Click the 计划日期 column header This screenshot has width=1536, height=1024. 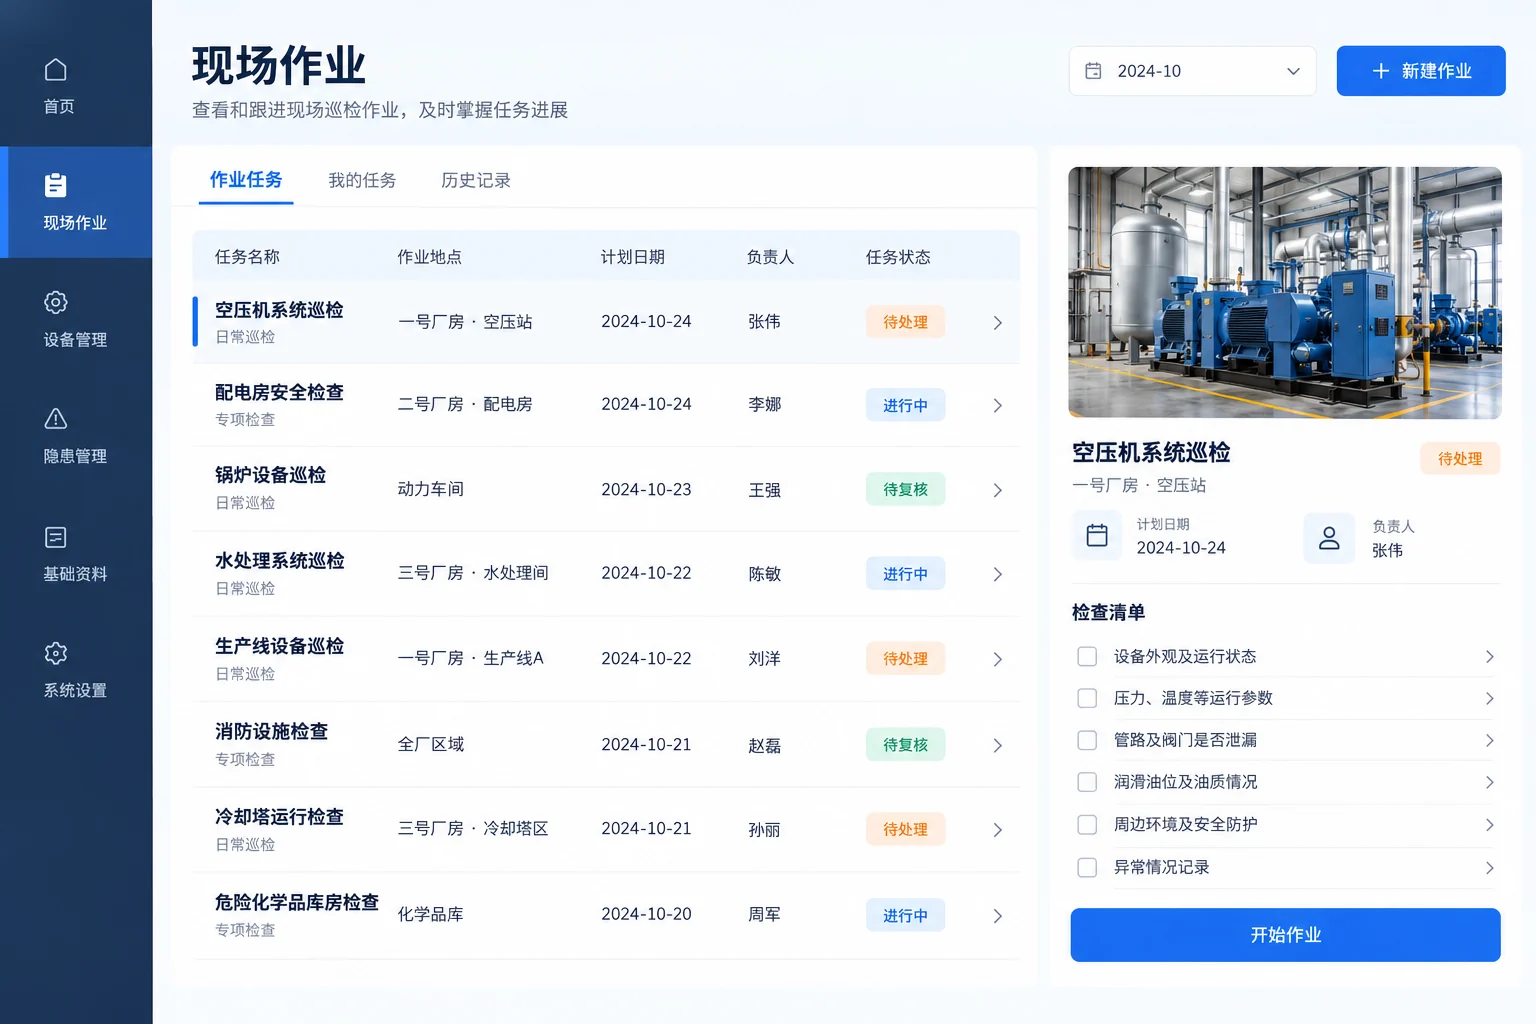pyautogui.click(x=633, y=257)
